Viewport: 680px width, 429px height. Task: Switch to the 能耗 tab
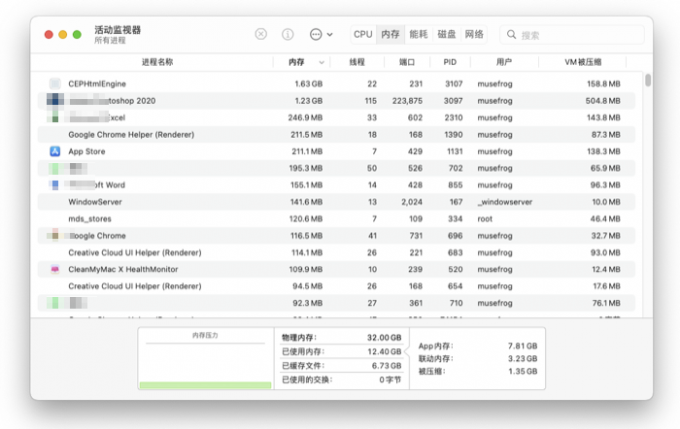418,34
